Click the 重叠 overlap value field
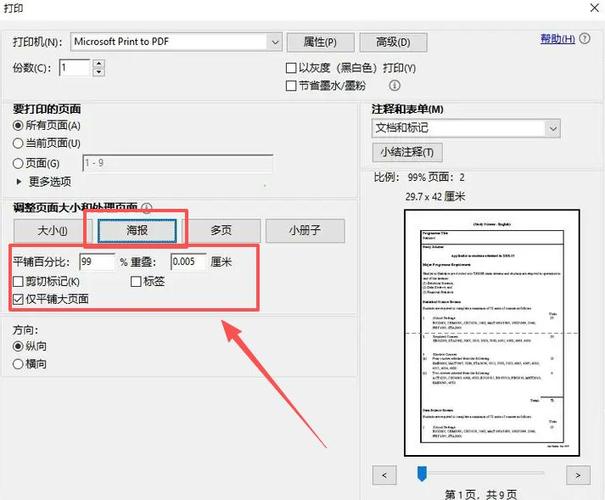 click(188, 262)
